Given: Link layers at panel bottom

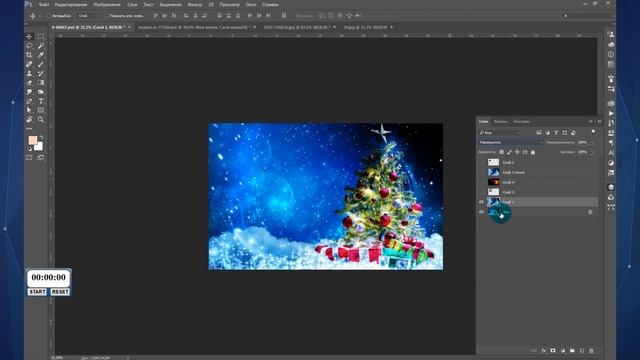Looking at the screenshot, I should click(534, 351).
